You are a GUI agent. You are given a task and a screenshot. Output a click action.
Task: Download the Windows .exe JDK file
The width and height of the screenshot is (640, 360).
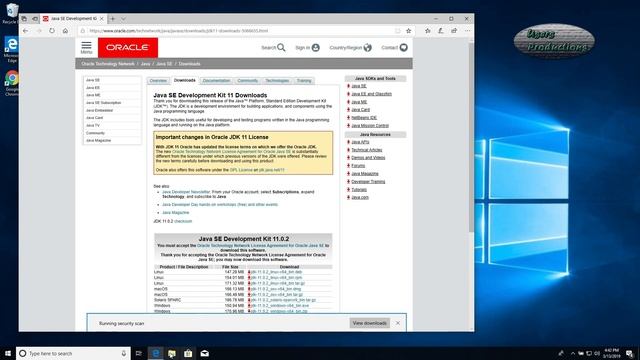pyautogui.click(x=280, y=305)
